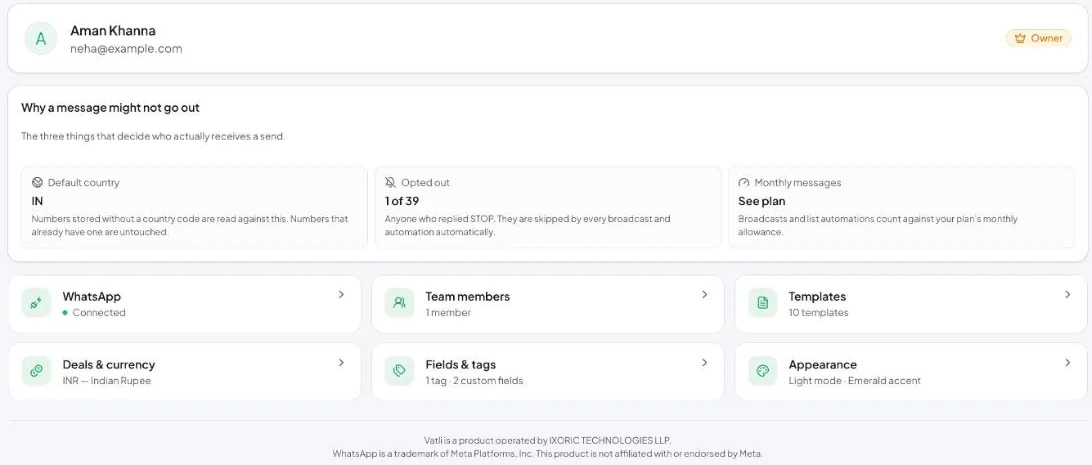Viewport: 1092px width, 465px height.
Task: Open the Templates document icon
Action: point(763,304)
